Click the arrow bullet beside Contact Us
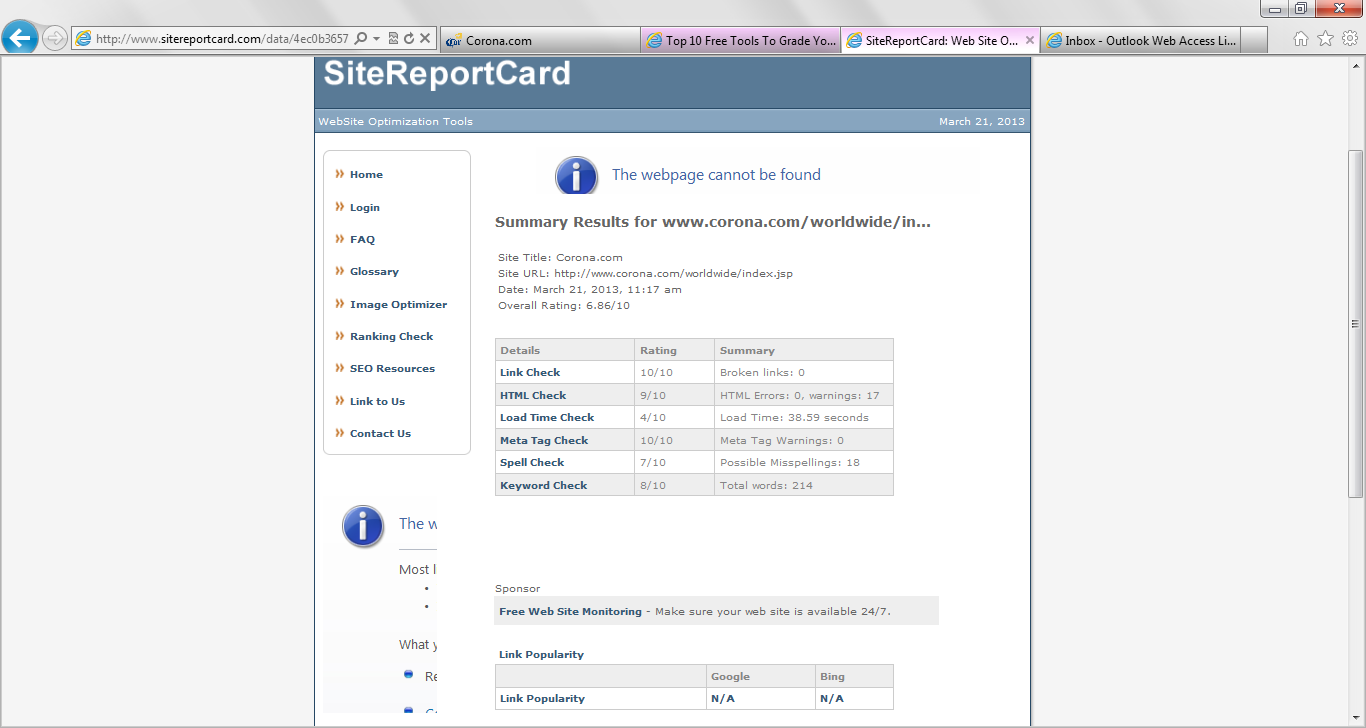Screen dimensions: 1366x728 pos(340,433)
